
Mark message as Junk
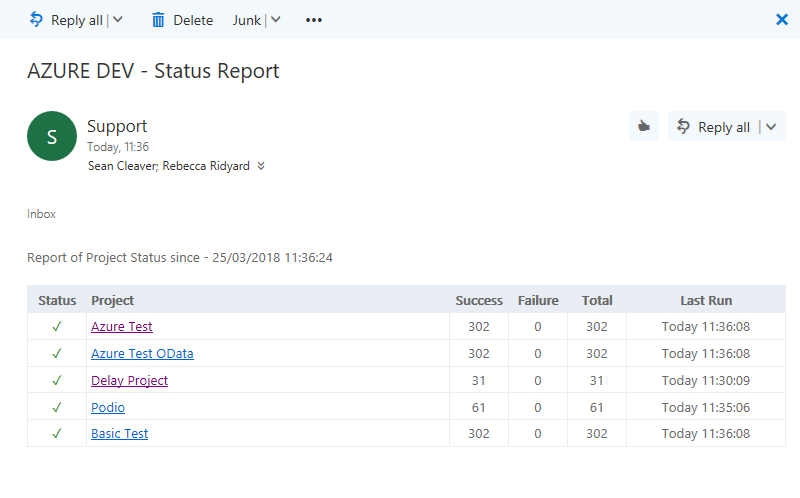246,20
